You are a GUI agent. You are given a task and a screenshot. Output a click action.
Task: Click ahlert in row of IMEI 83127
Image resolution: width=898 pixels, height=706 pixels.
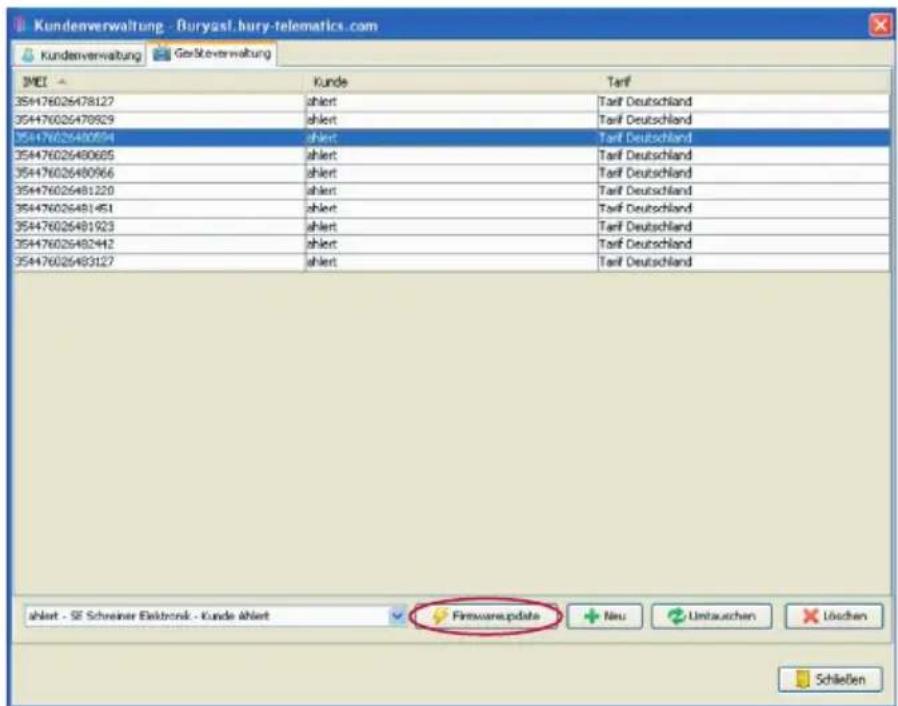[x=322, y=262]
